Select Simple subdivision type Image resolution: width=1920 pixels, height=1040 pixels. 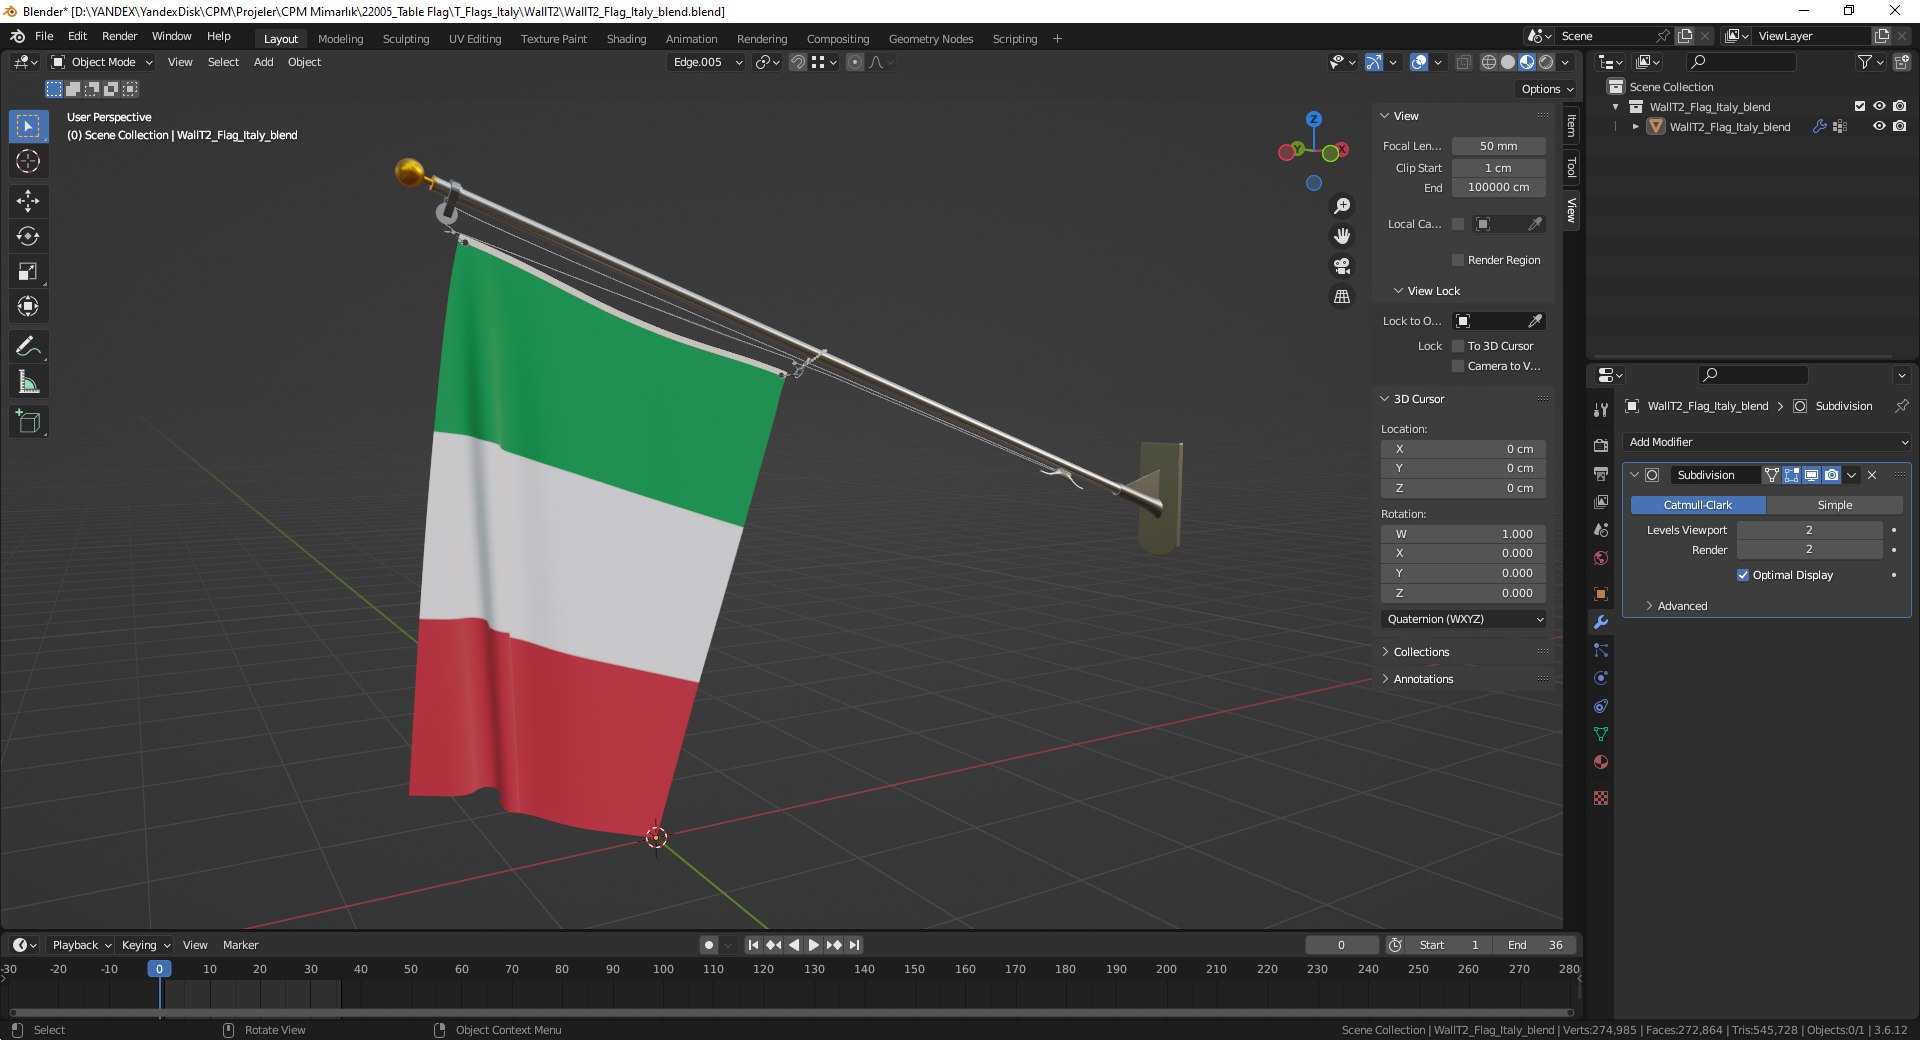point(1834,505)
